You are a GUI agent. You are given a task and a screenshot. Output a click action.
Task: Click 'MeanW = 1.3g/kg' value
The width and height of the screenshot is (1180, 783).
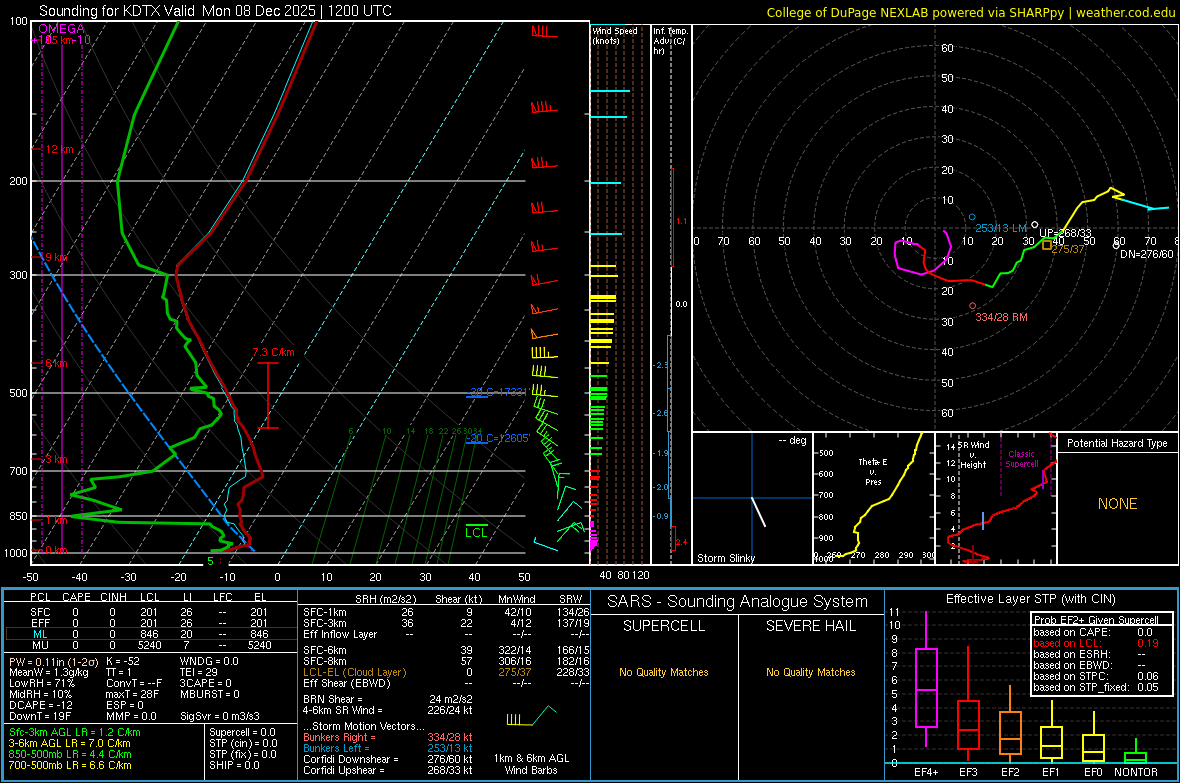click(49, 672)
